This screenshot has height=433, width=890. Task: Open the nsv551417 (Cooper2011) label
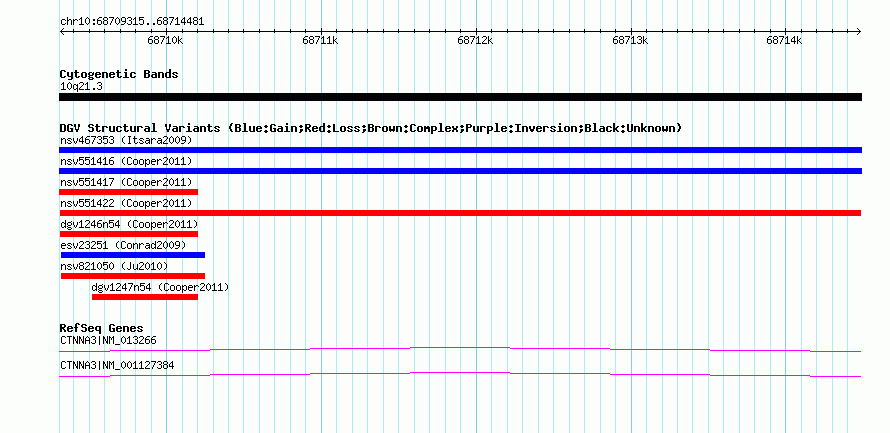(126, 183)
